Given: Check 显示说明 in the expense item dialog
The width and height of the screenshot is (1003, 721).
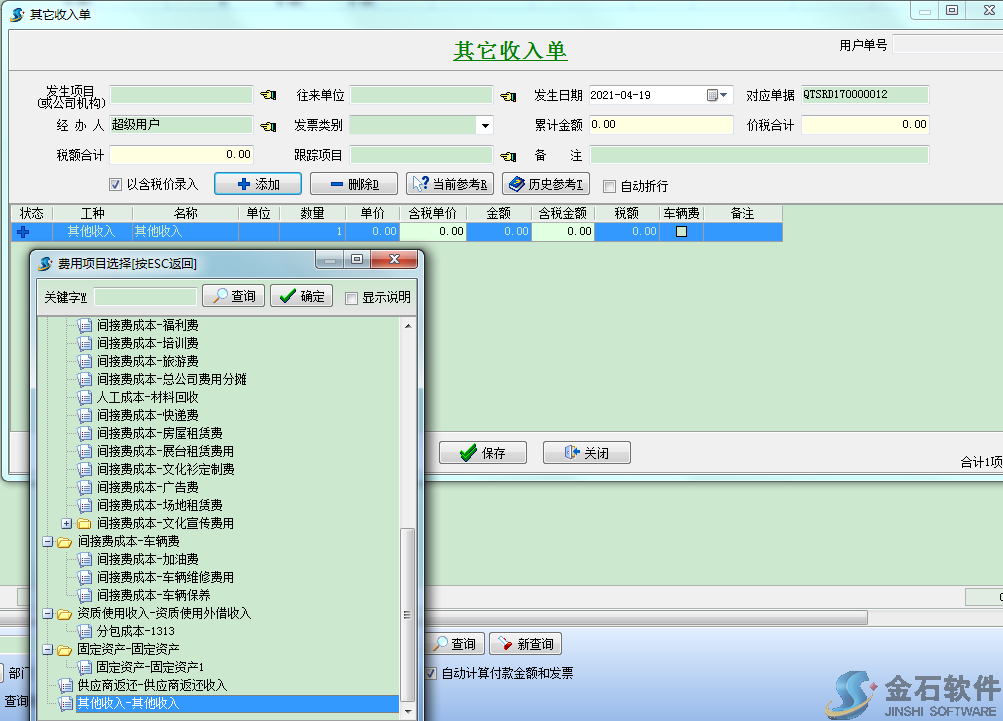Looking at the screenshot, I should (x=351, y=296).
